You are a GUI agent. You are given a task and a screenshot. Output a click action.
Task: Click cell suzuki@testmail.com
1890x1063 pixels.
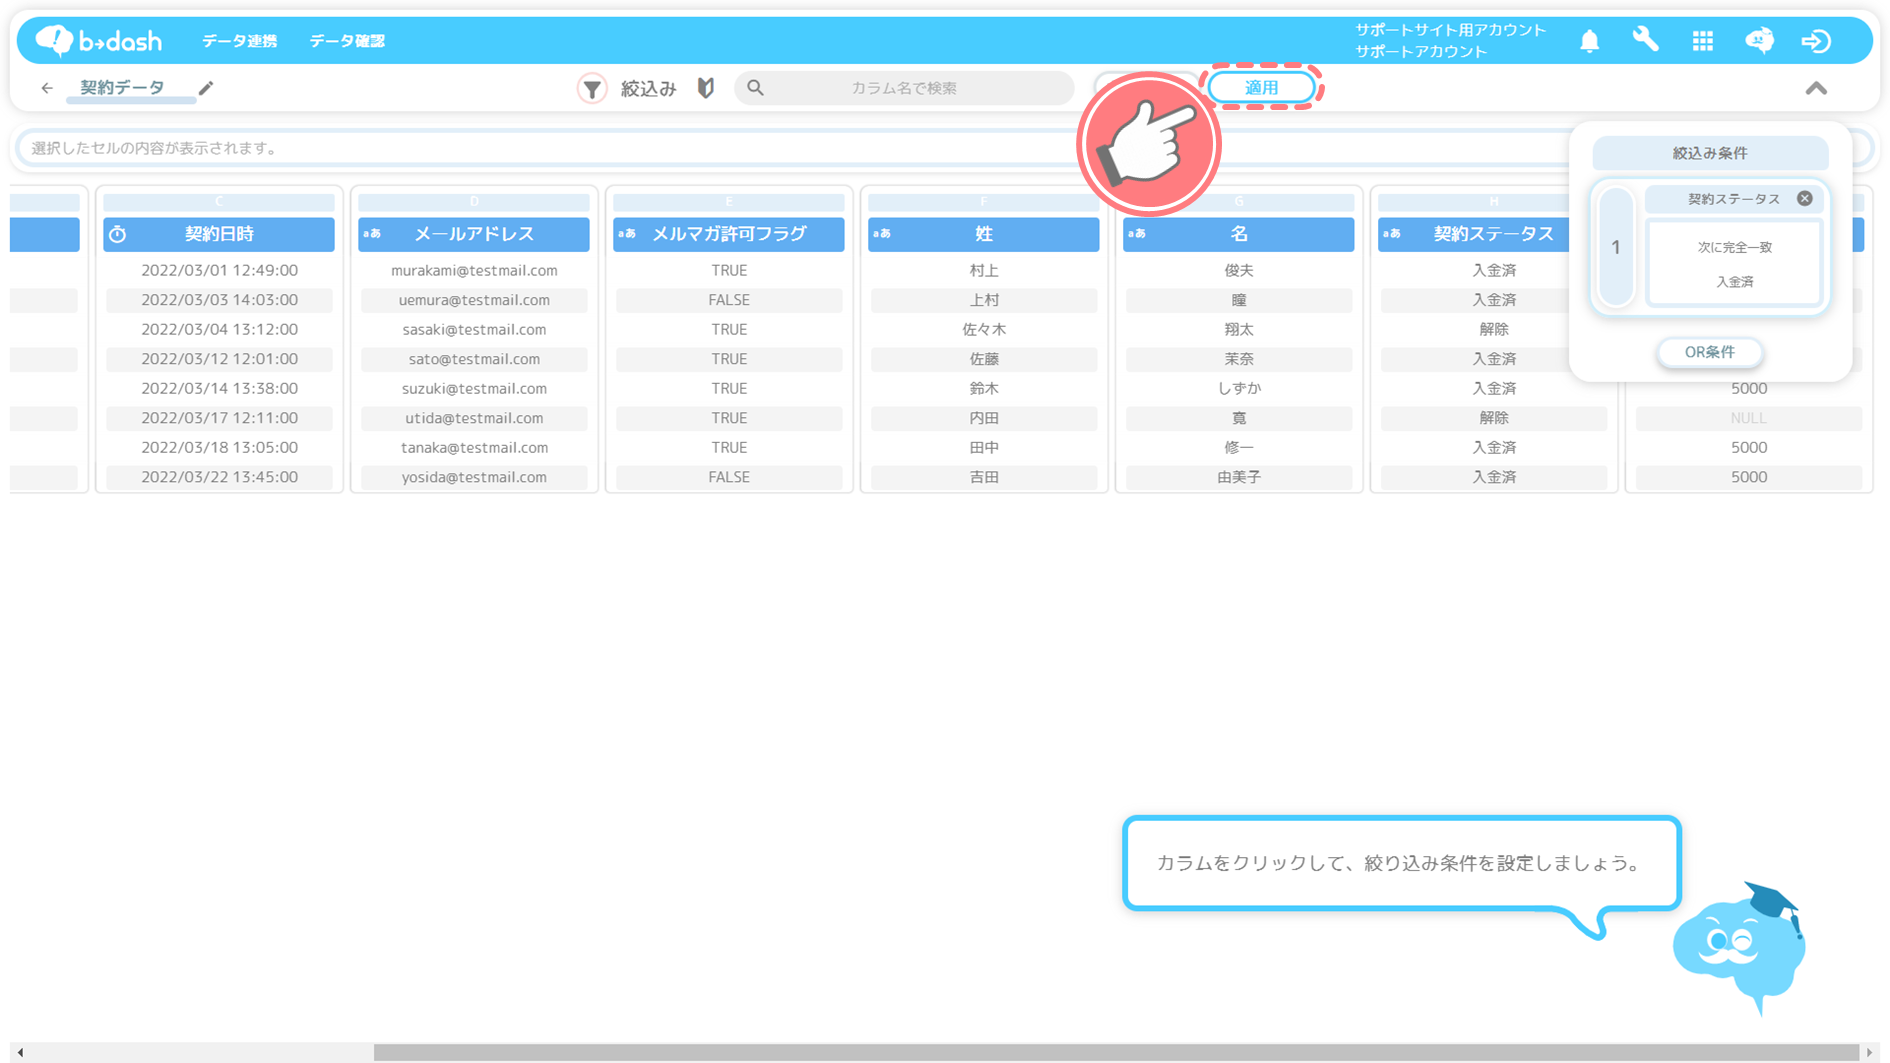474,388
